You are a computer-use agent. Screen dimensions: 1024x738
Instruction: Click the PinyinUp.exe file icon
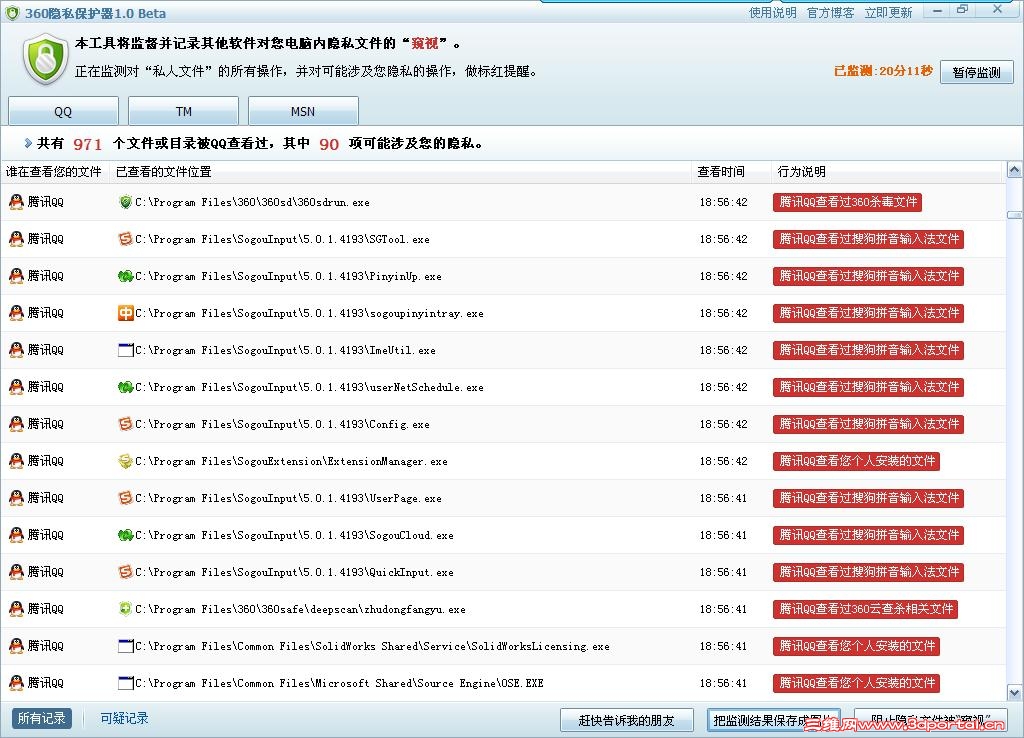[125, 276]
